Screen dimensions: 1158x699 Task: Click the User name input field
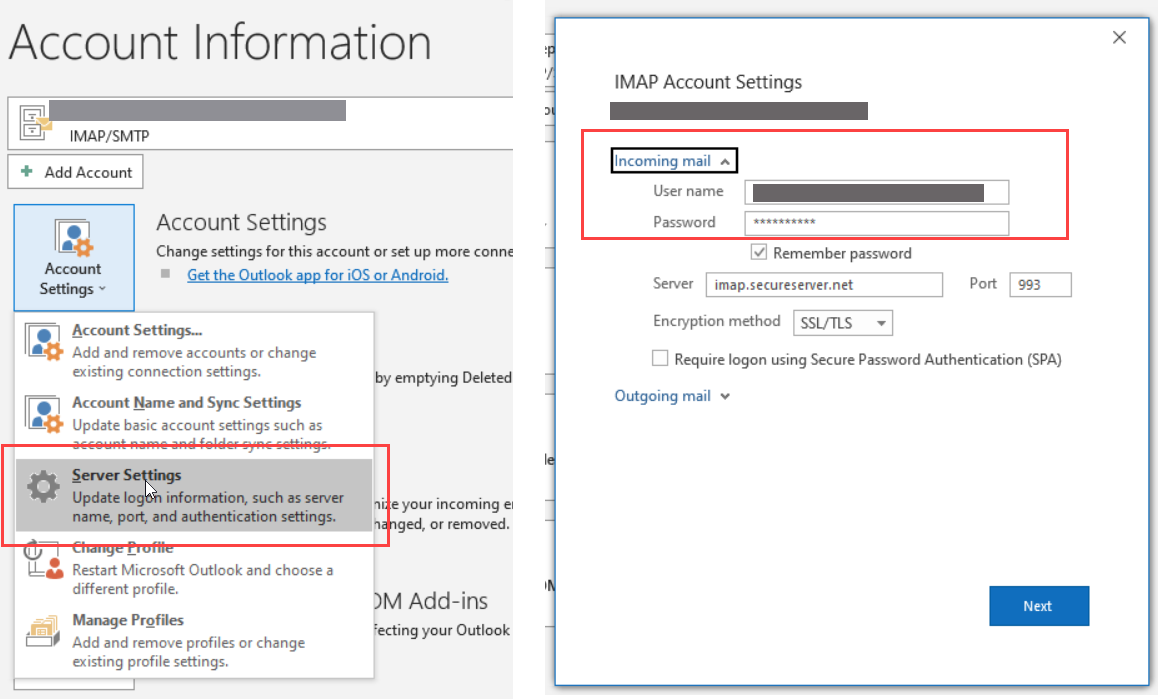point(877,192)
